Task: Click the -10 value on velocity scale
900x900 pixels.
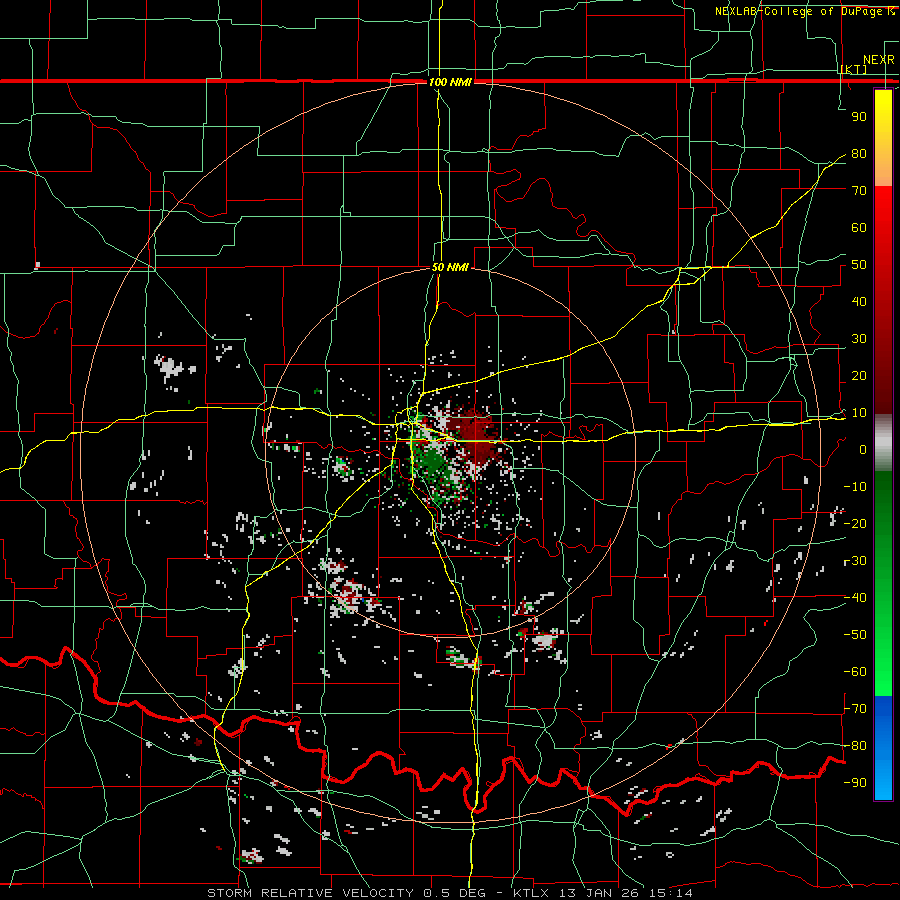Action: pos(855,487)
